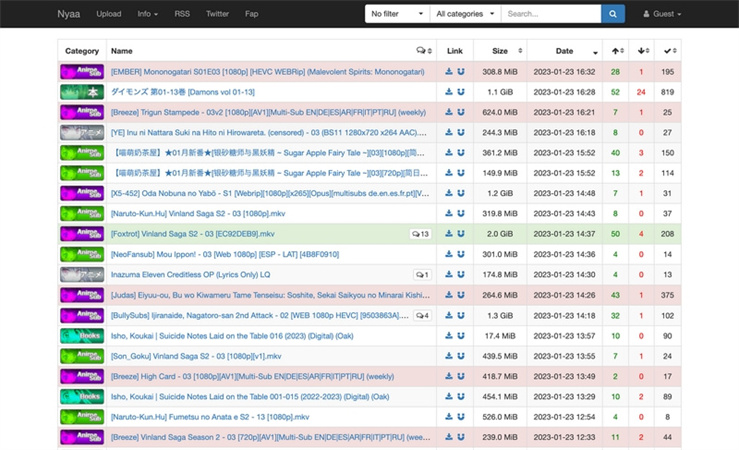Screen dimensions: 739x450
Task: Open the Guest user dropdown
Action: pos(662,14)
